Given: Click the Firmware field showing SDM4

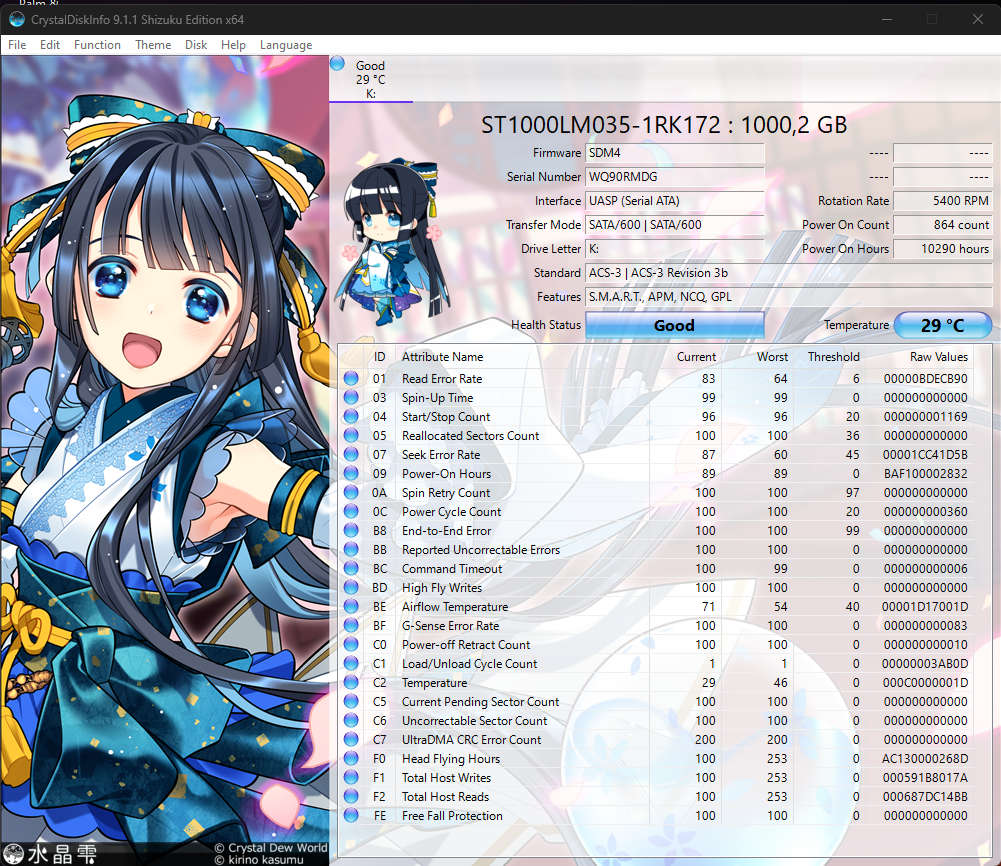Looking at the screenshot, I should (x=675, y=153).
